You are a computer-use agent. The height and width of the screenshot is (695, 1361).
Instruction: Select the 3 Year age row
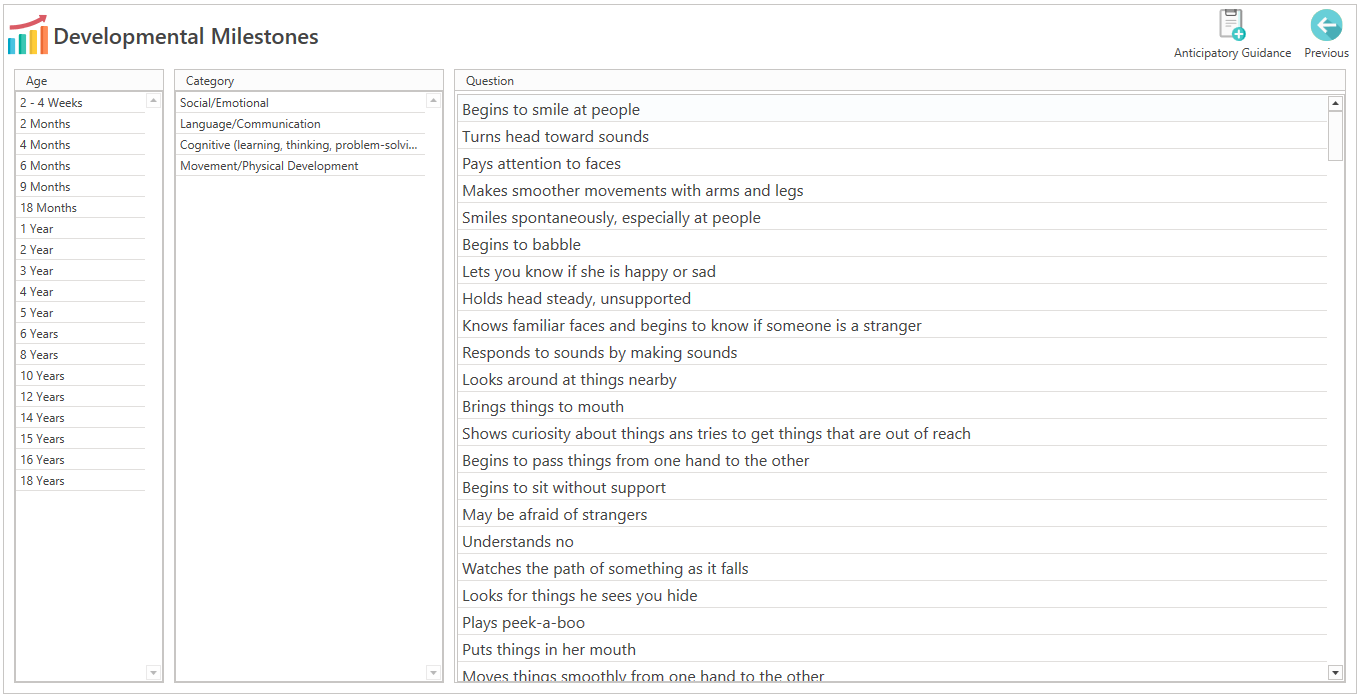pos(80,271)
